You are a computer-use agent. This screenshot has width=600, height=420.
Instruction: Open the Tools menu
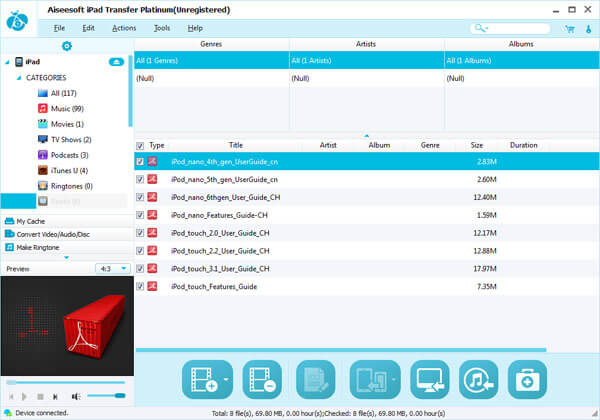pos(162,28)
